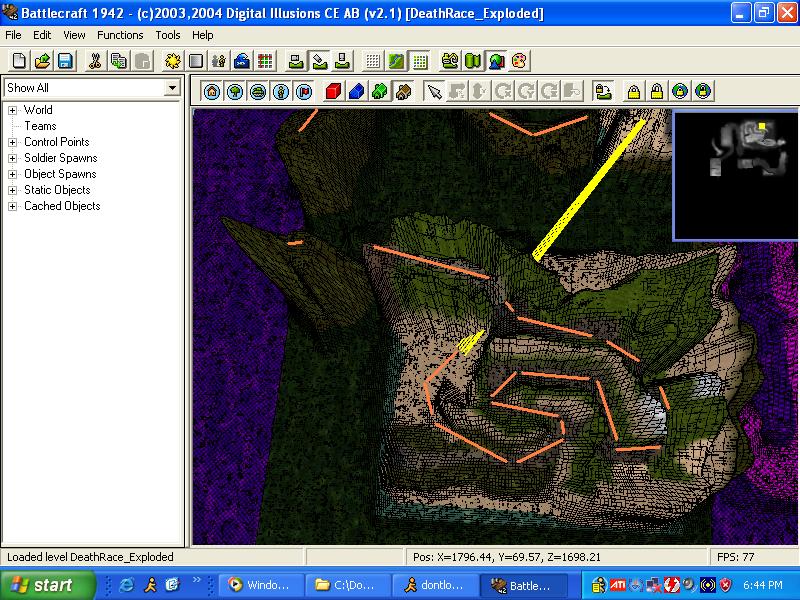Show hidden quick launch icons via the chevron
Screen dimensions: 800x600
pyautogui.click(x=196, y=580)
